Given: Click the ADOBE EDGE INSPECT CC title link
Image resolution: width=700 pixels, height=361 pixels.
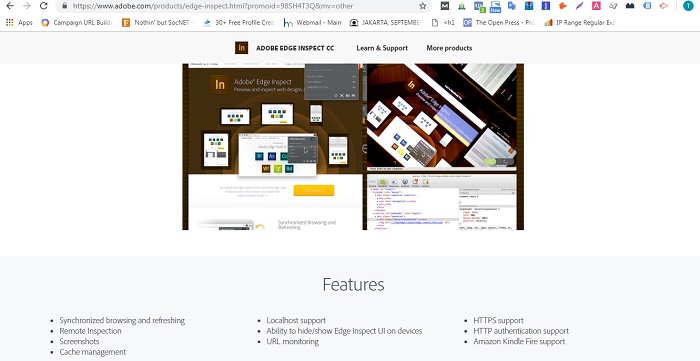Looking at the screenshot, I should [295, 48].
